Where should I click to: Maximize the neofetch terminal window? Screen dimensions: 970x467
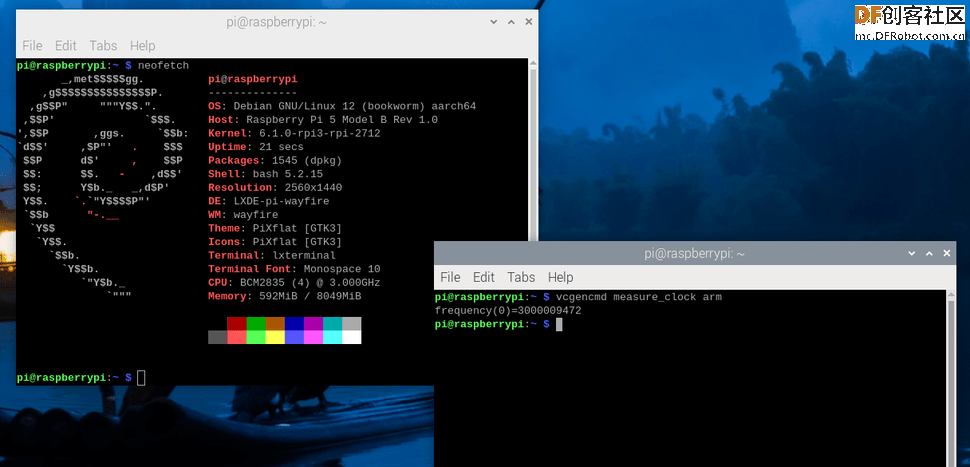(x=511, y=22)
